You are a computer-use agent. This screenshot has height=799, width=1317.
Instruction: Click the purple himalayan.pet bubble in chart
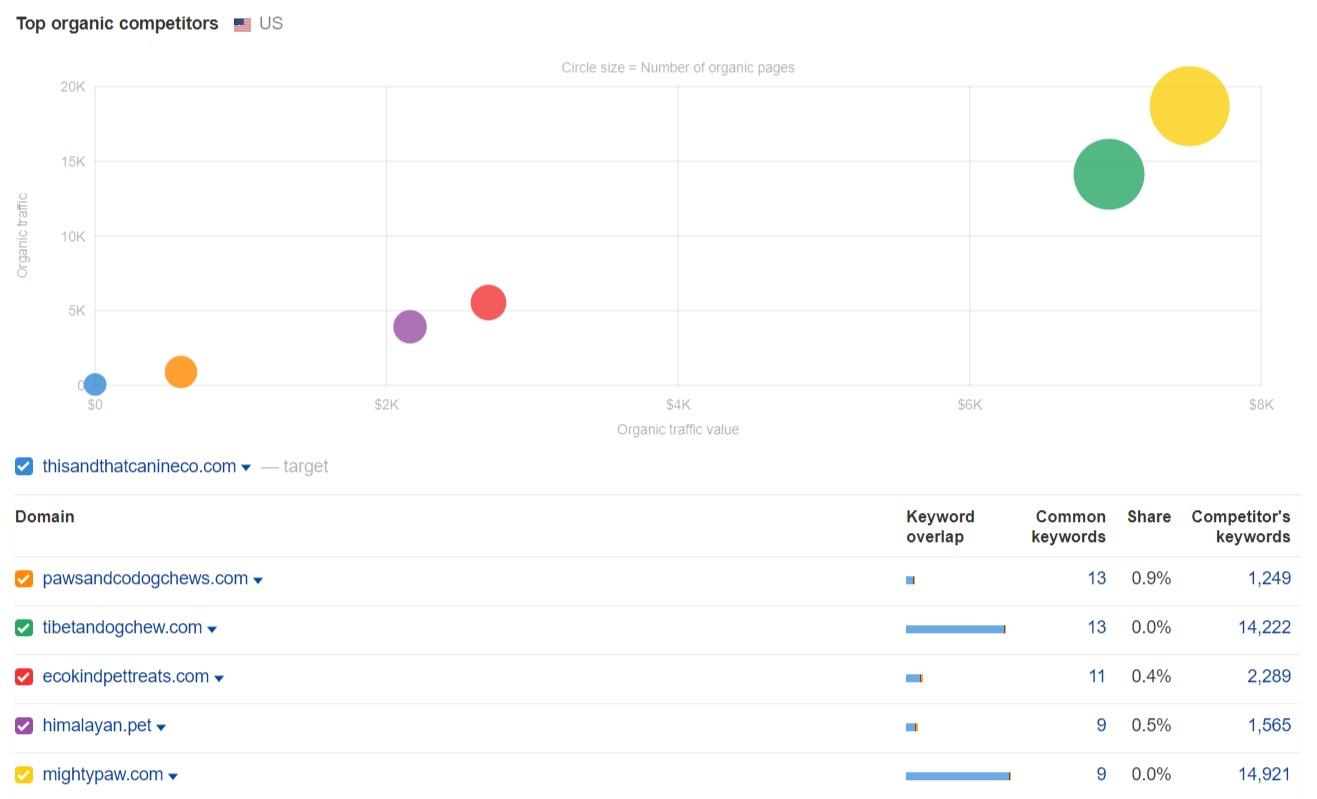(x=410, y=326)
